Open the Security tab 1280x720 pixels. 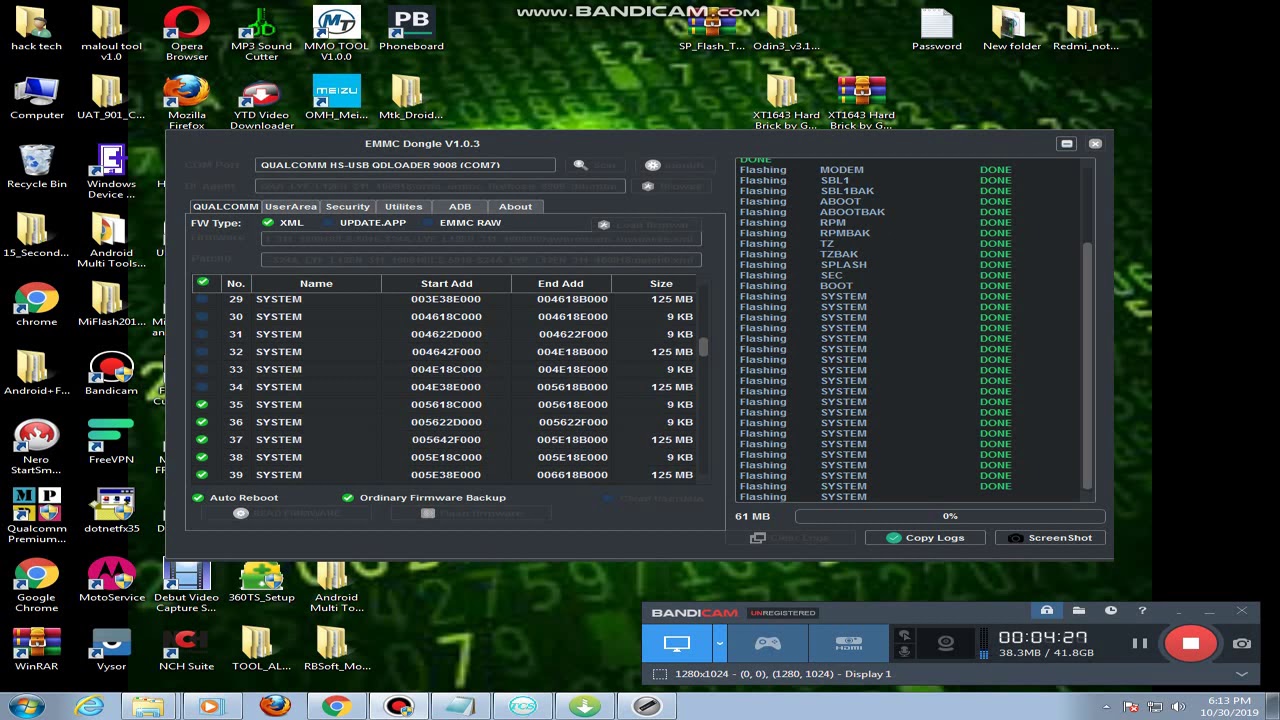point(347,206)
